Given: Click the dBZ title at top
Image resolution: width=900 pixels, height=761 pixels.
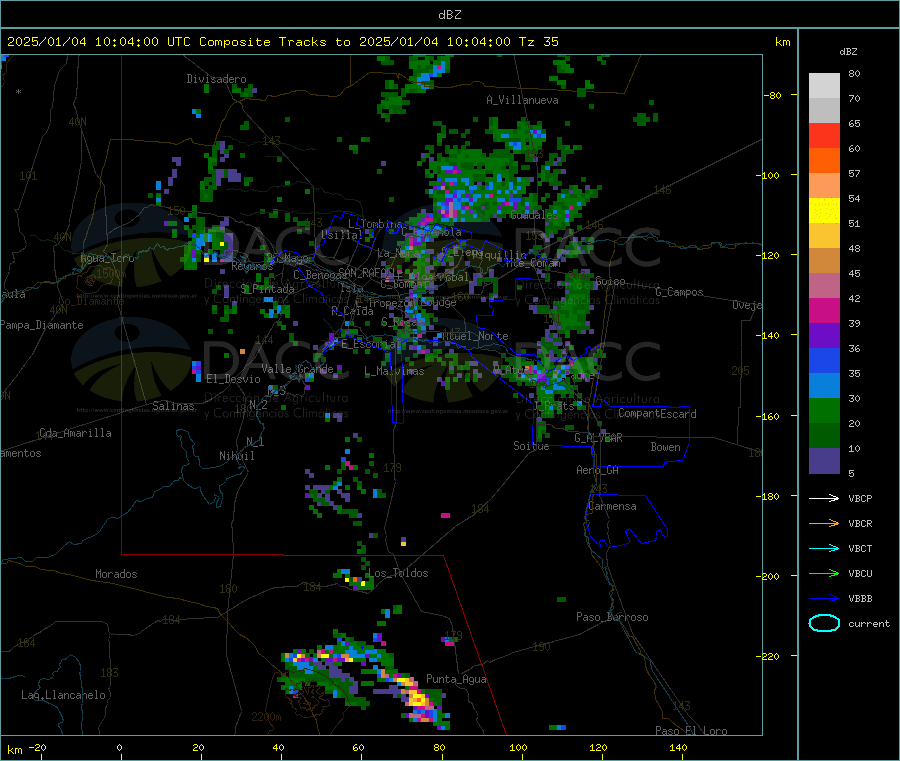Looking at the screenshot, I should tap(449, 15).
